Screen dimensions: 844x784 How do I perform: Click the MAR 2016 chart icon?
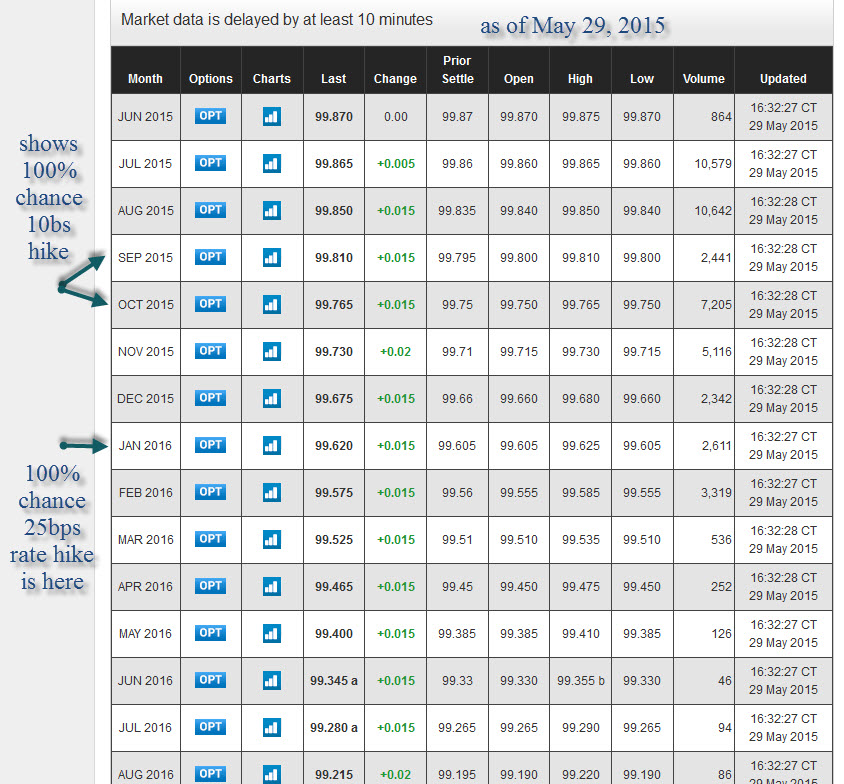coord(272,540)
